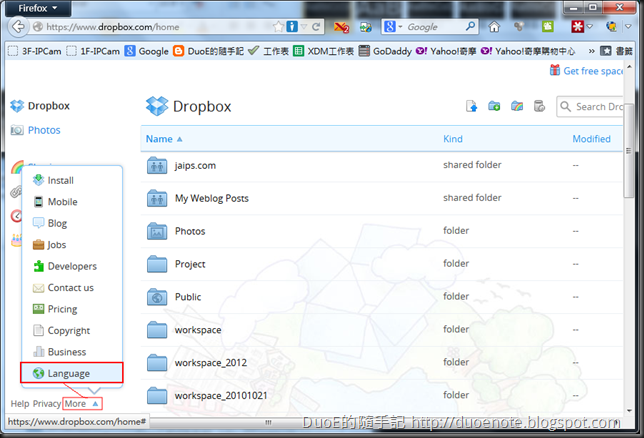Click the Upload file icon
Screen dimensions: 644x438
click(472, 106)
